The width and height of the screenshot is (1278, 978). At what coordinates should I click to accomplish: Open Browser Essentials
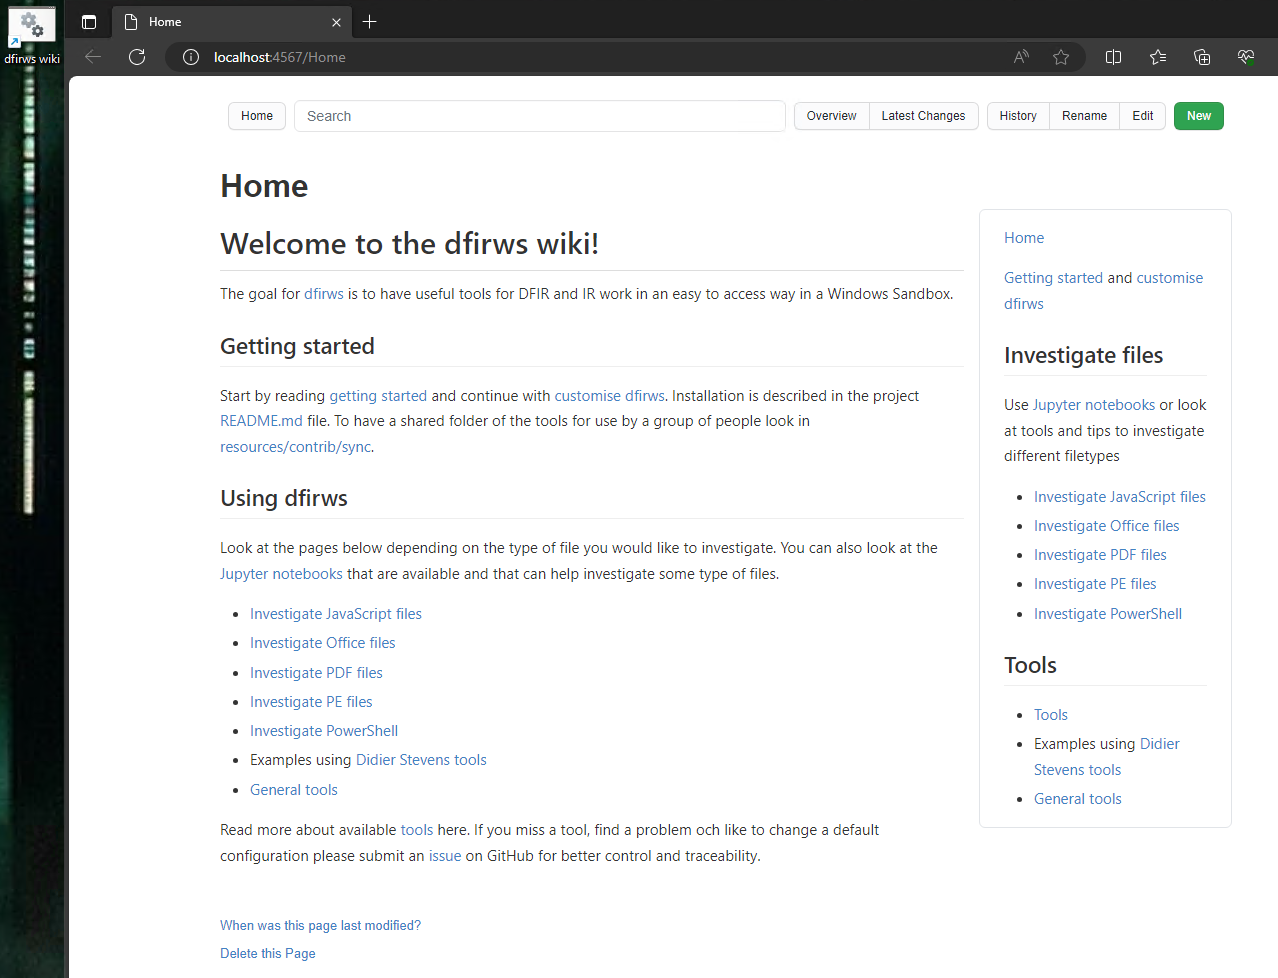[1245, 57]
